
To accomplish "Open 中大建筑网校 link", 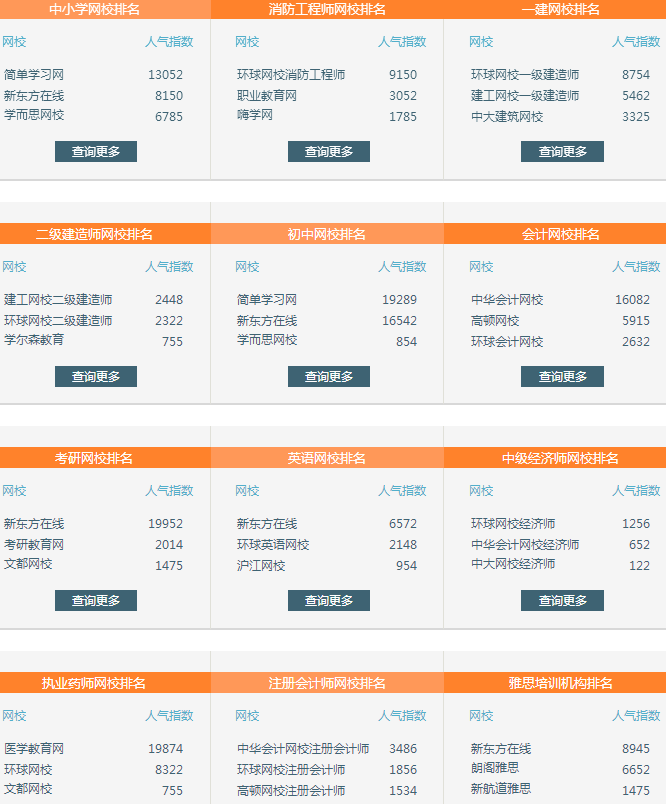I will coord(507,117).
